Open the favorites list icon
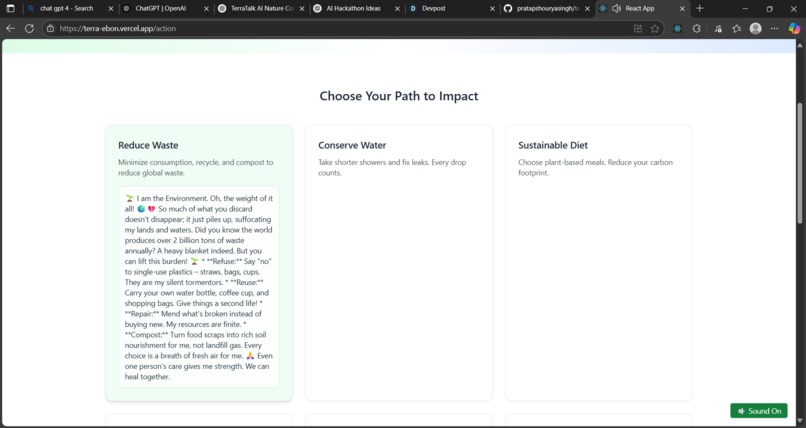Viewport: 806px width, 428px height. point(737,29)
